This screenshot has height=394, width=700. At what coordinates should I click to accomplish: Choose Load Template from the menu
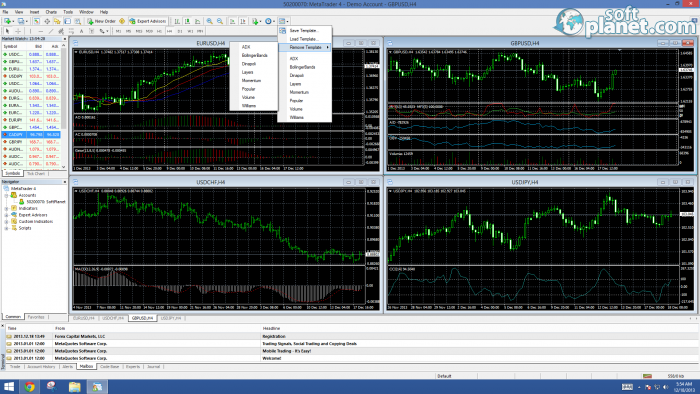tap(305, 39)
